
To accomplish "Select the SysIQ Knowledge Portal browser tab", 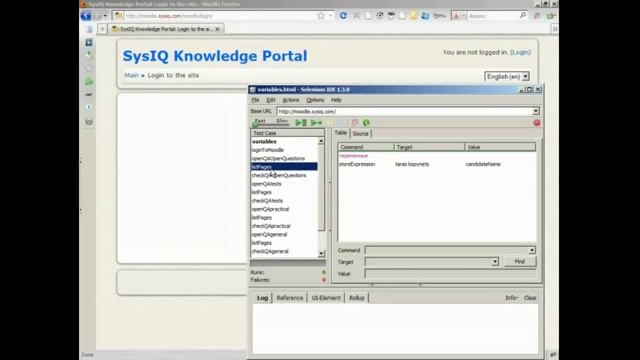I will click(165, 29).
